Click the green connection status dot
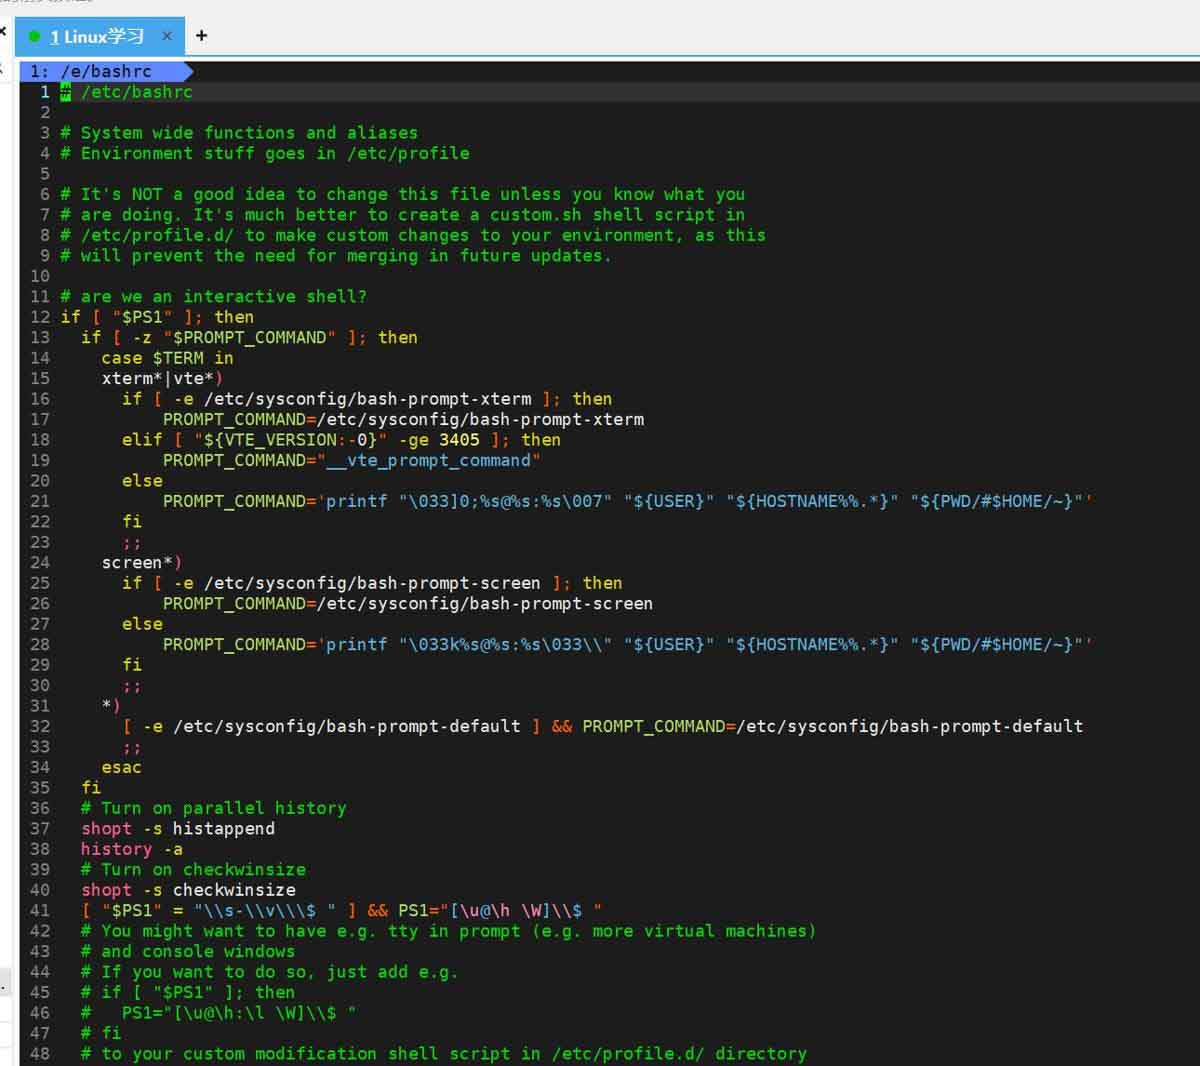1200x1066 pixels. (35, 37)
